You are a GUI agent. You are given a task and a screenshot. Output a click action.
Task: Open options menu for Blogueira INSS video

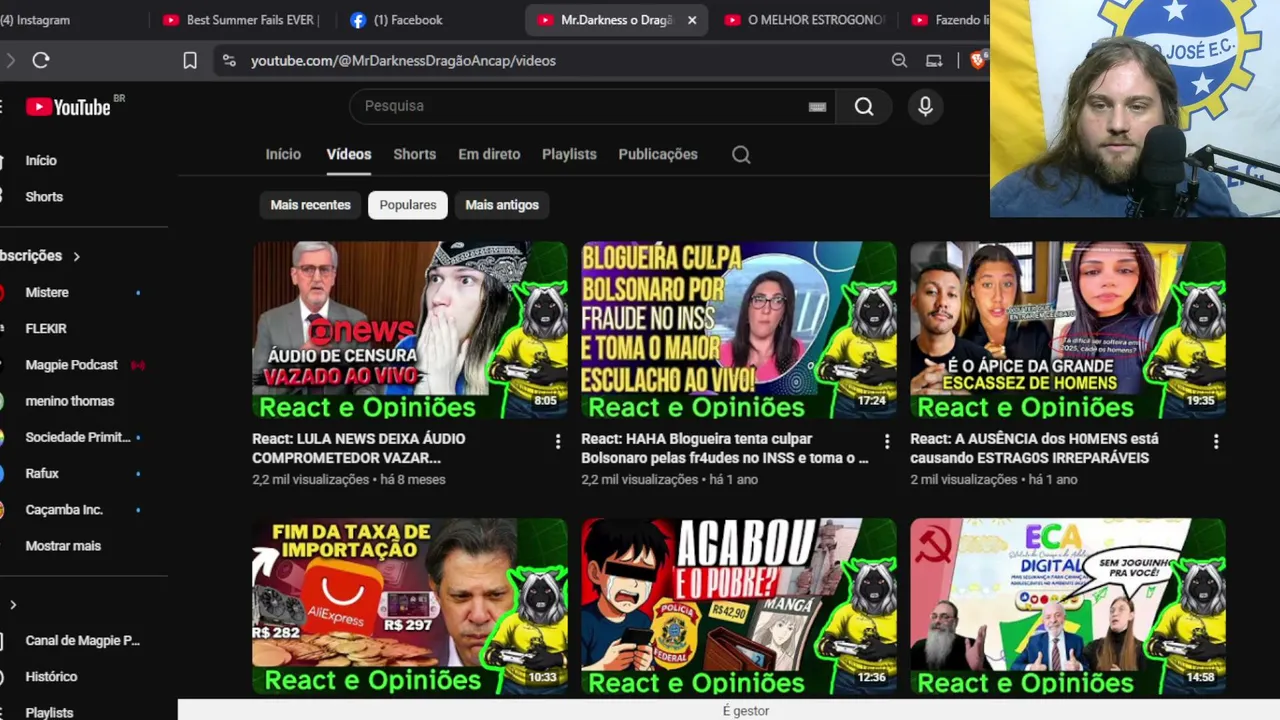pyautogui.click(x=887, y=441)
